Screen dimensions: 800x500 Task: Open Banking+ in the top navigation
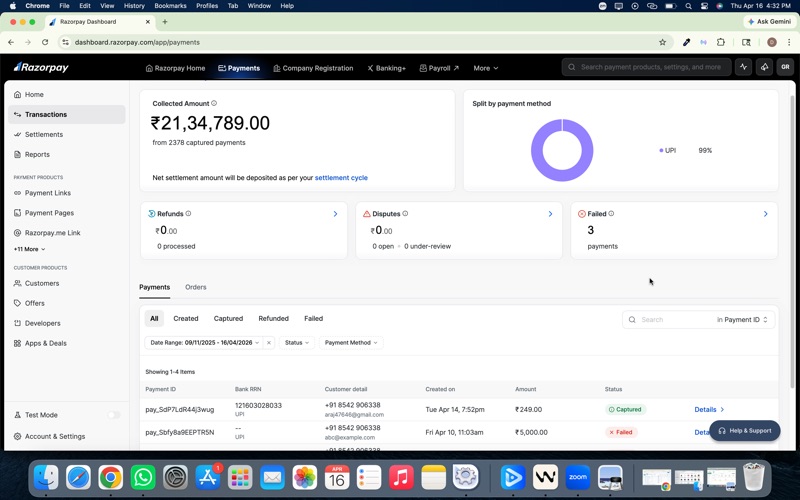tap(386, 68)
